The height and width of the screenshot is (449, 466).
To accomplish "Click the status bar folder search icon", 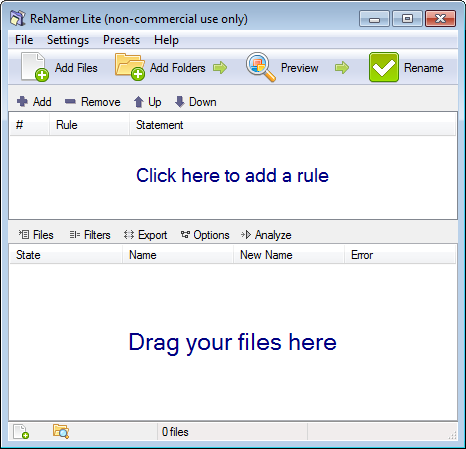I will point(61,431).
